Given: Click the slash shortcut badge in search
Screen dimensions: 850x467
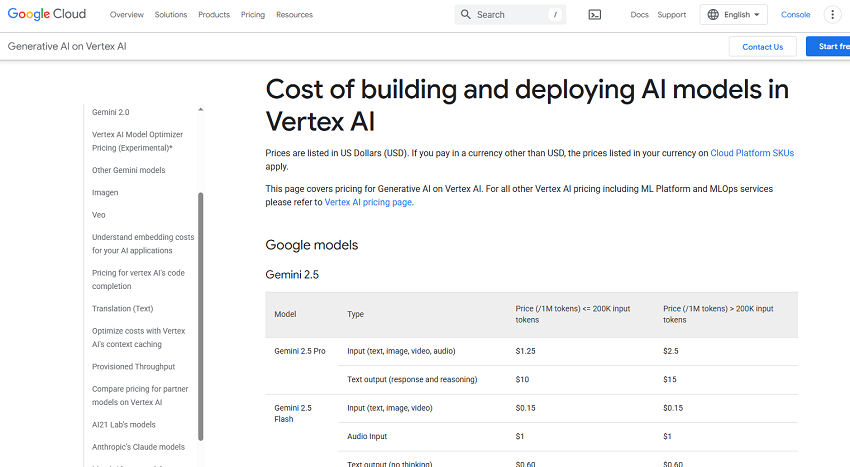Looking at the screenshot, I should pos(555,15).
